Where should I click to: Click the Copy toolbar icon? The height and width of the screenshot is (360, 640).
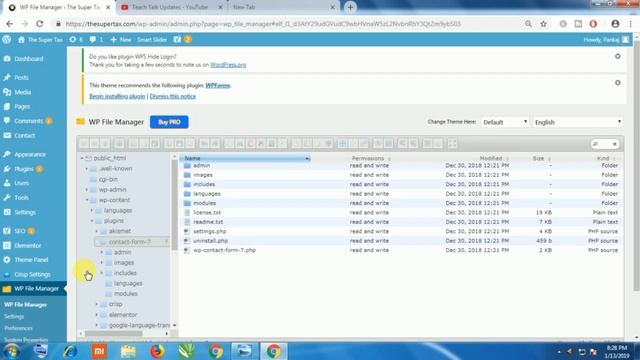[x=229, y=144]
